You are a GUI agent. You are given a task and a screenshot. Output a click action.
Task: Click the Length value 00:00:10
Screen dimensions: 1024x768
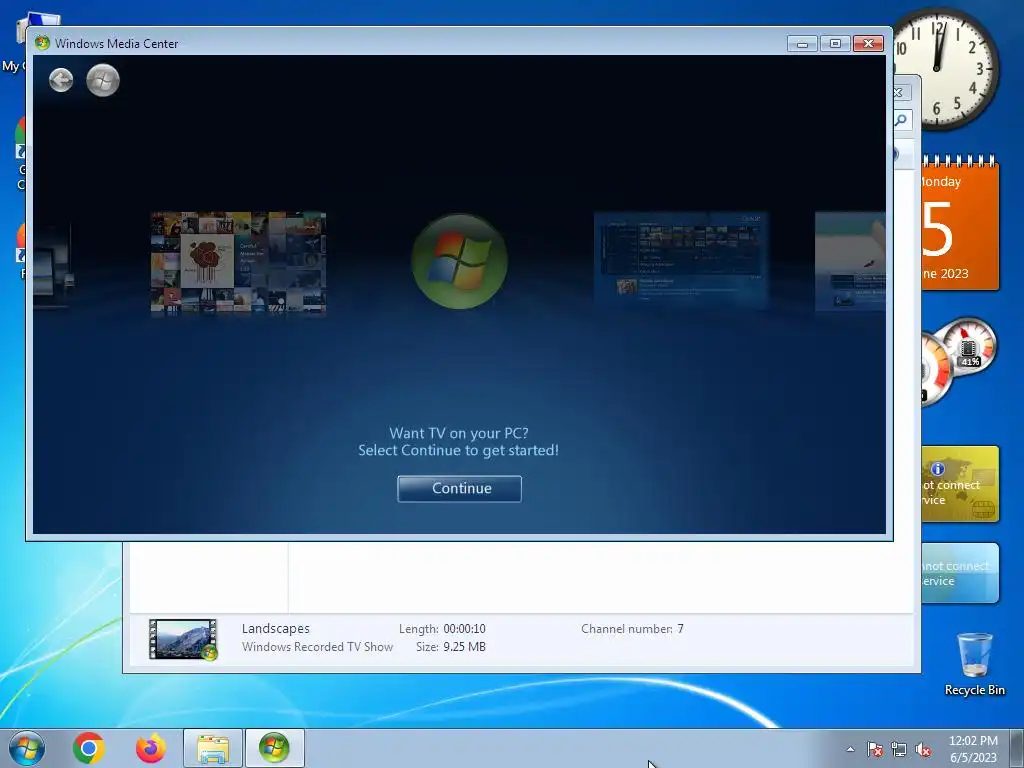point(464,629)
